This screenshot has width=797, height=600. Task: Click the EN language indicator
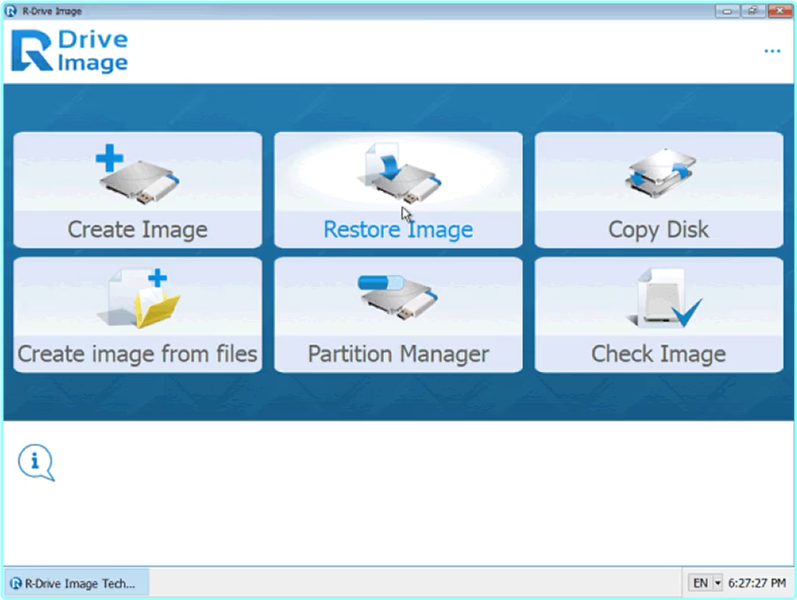click(x=700, y=583)
